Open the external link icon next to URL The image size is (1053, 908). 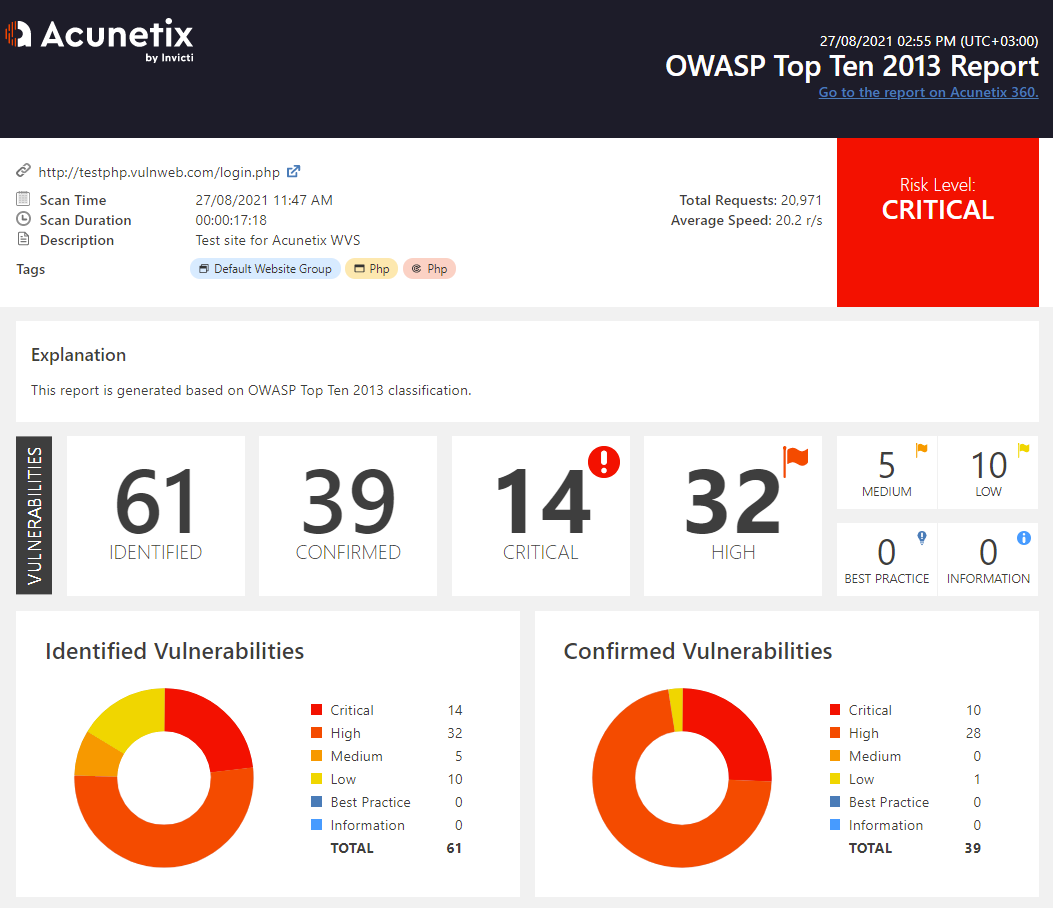[293, 171]
